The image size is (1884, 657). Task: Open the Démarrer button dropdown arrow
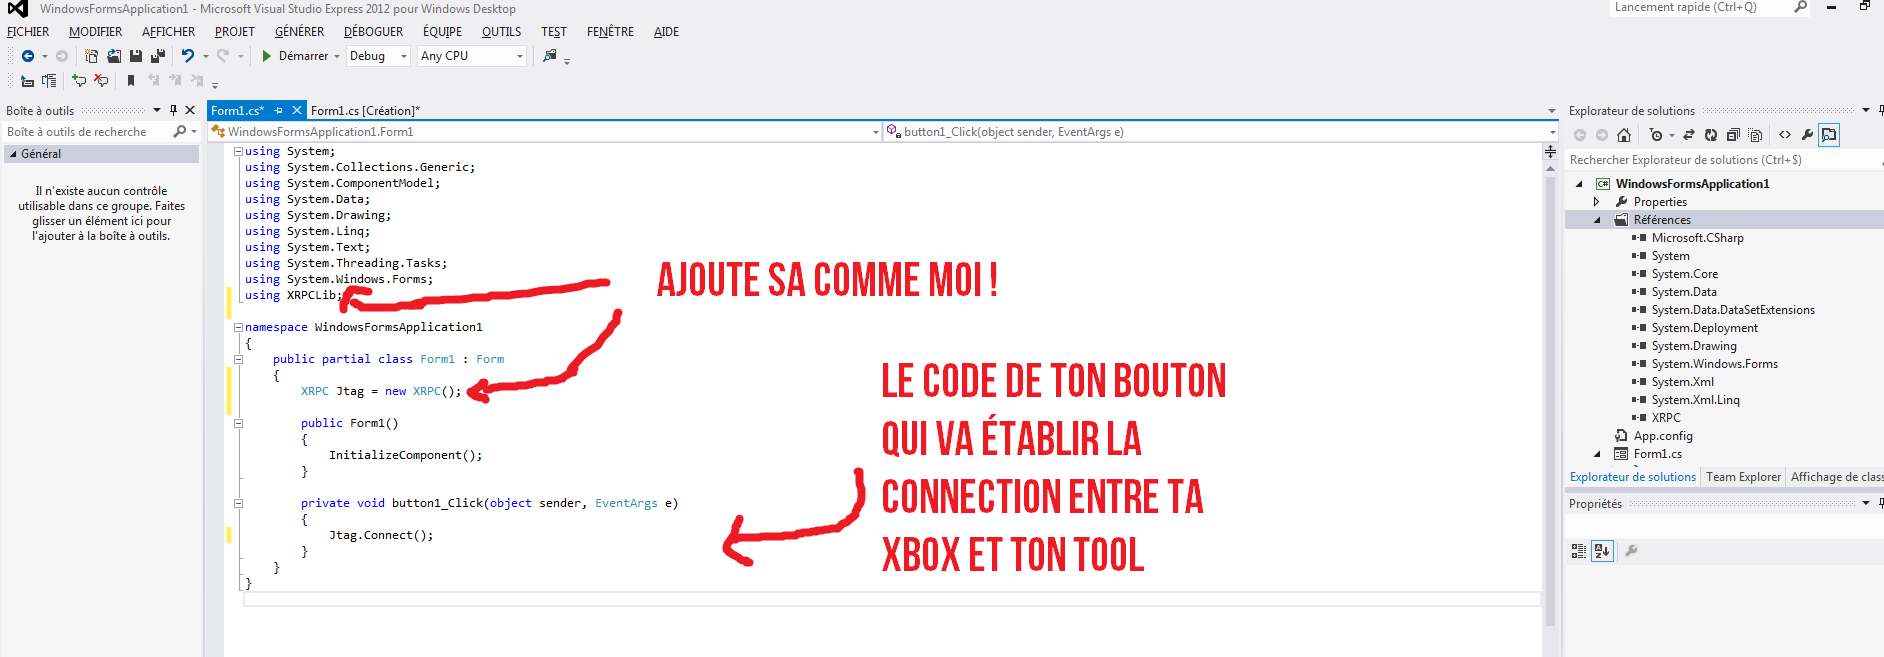(x=337, y=56)
